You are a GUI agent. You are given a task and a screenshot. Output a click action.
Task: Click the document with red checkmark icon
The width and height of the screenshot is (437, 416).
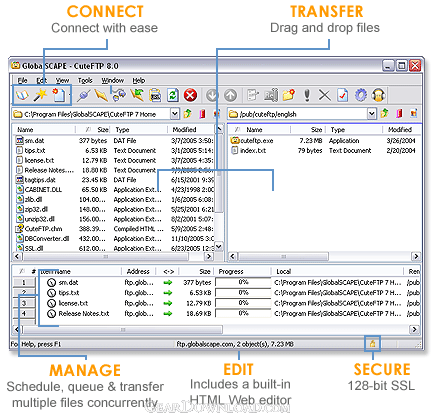(343, 96)
